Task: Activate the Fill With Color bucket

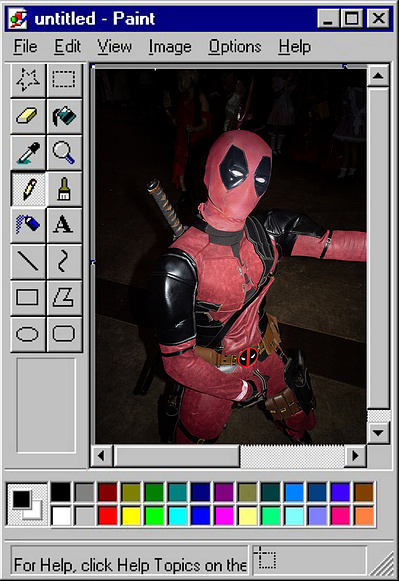Action: [64, 116]
